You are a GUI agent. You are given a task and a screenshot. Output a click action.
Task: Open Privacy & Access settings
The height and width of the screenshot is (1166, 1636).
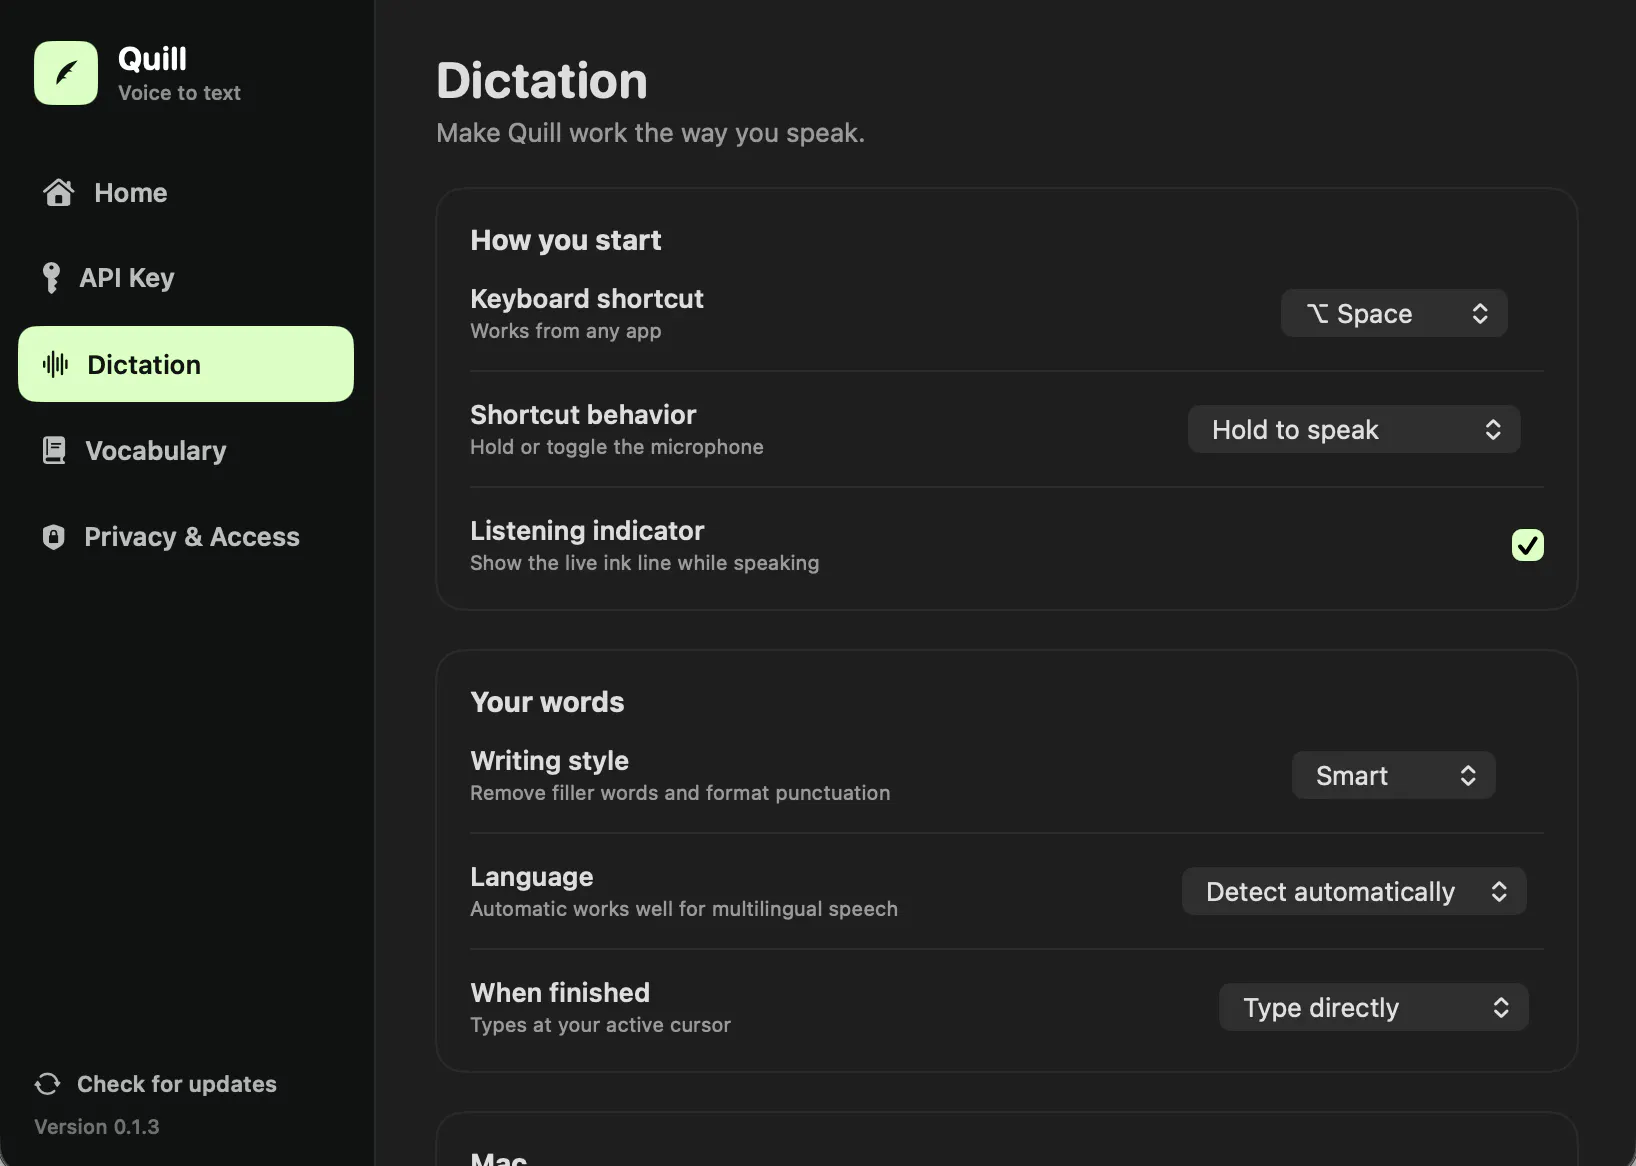[x=186, y=537]
